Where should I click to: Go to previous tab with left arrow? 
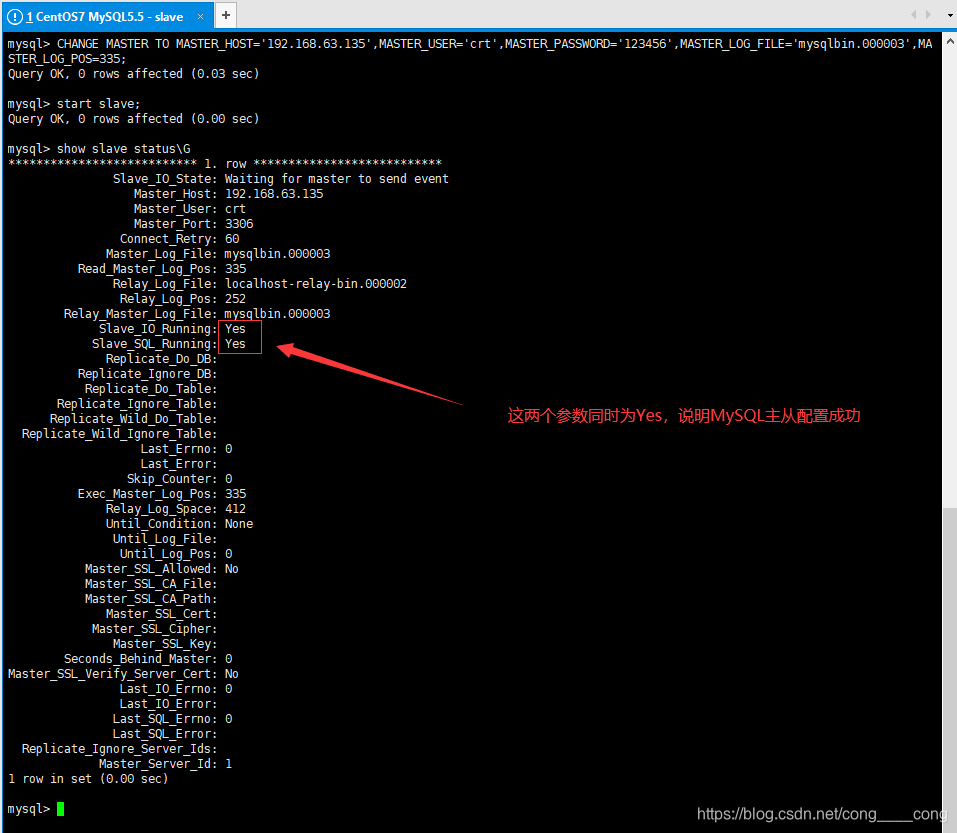click(913, 15)
